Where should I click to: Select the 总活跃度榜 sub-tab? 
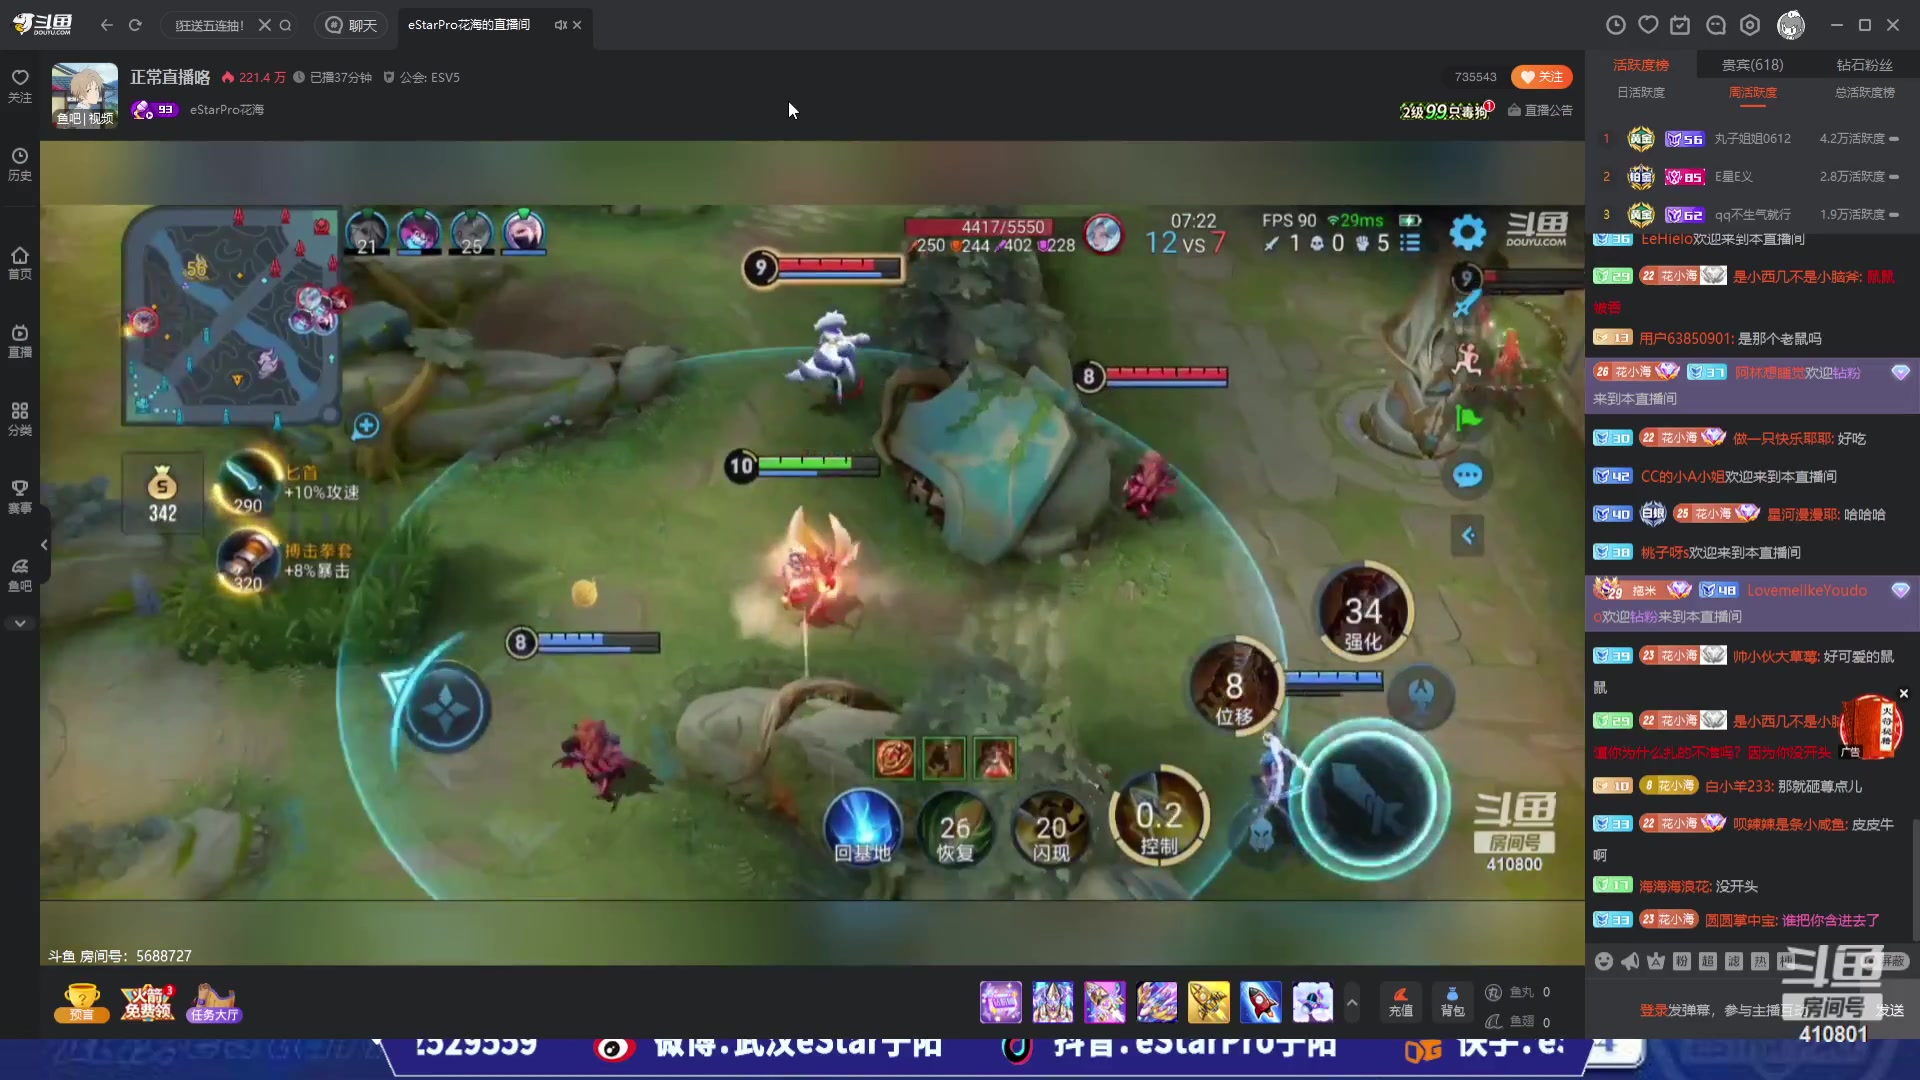(1864, 93)
